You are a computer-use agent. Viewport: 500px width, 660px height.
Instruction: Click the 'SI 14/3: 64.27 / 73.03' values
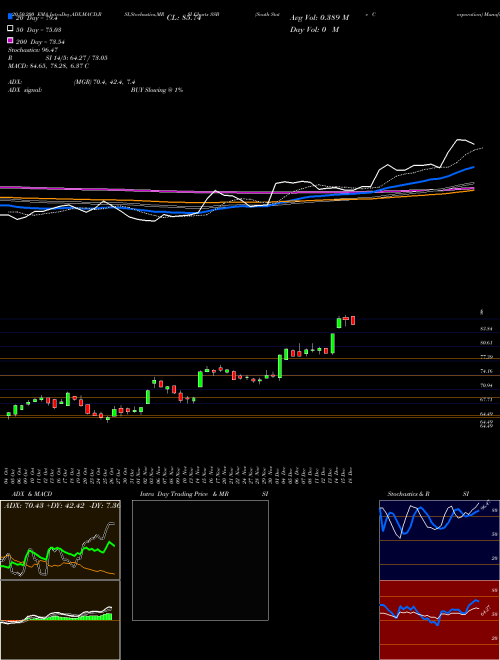(76, 58)
